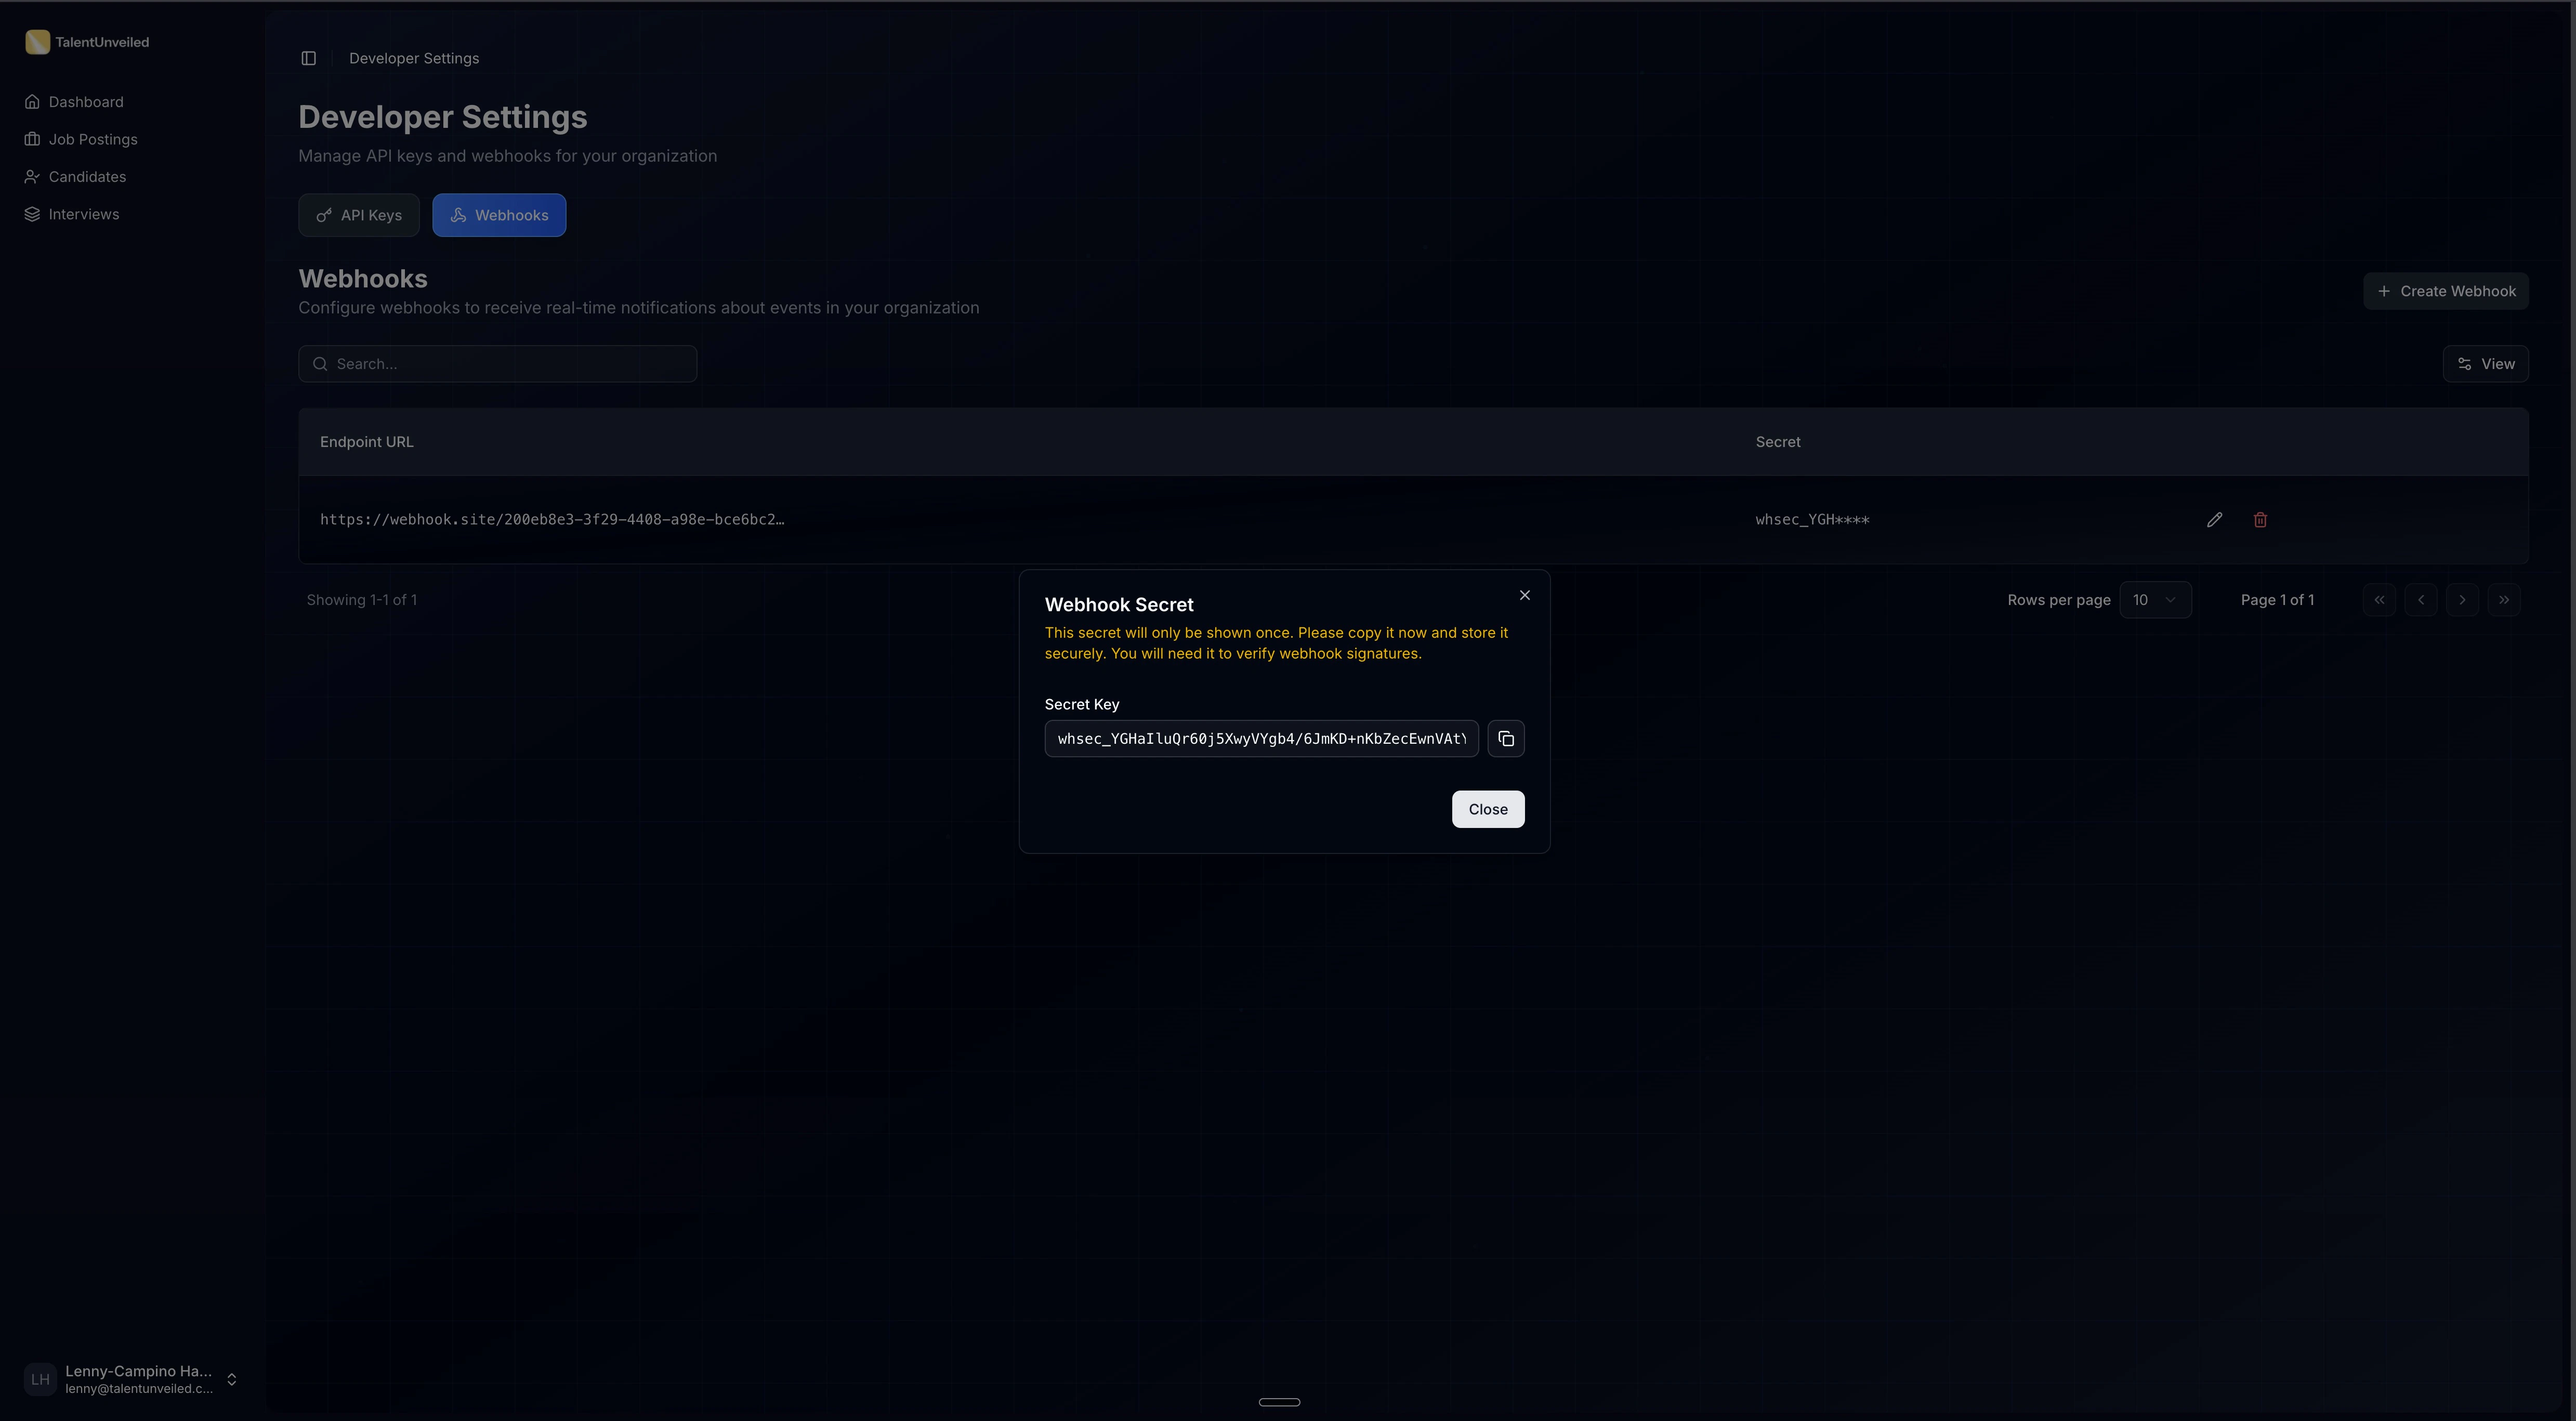Go back a page with the left chevron

[x=2421, y=599]
